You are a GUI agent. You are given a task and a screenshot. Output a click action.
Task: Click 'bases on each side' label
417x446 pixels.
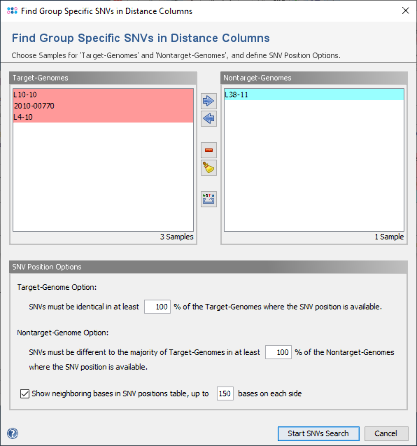pyautogui.click(x=270, y=394)
